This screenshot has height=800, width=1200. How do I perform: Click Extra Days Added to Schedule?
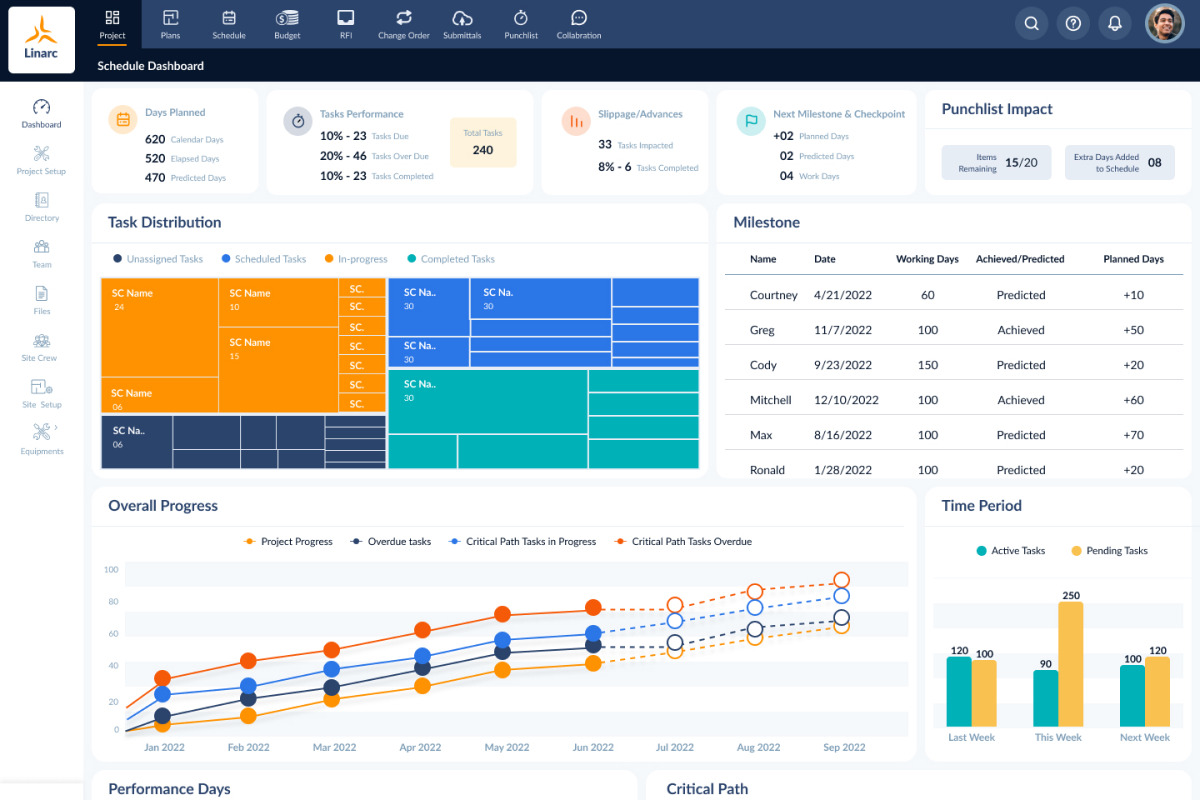(x=1119, y=162)
